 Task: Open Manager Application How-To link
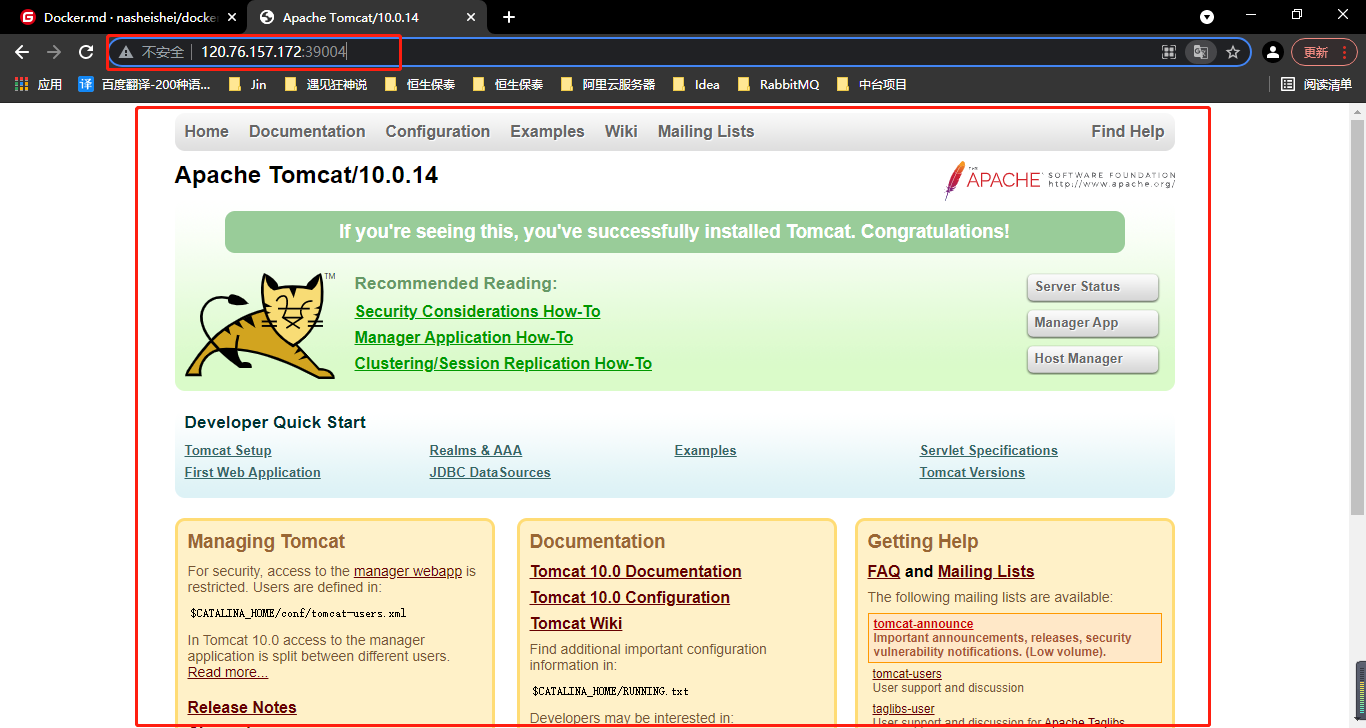point(464,338)
